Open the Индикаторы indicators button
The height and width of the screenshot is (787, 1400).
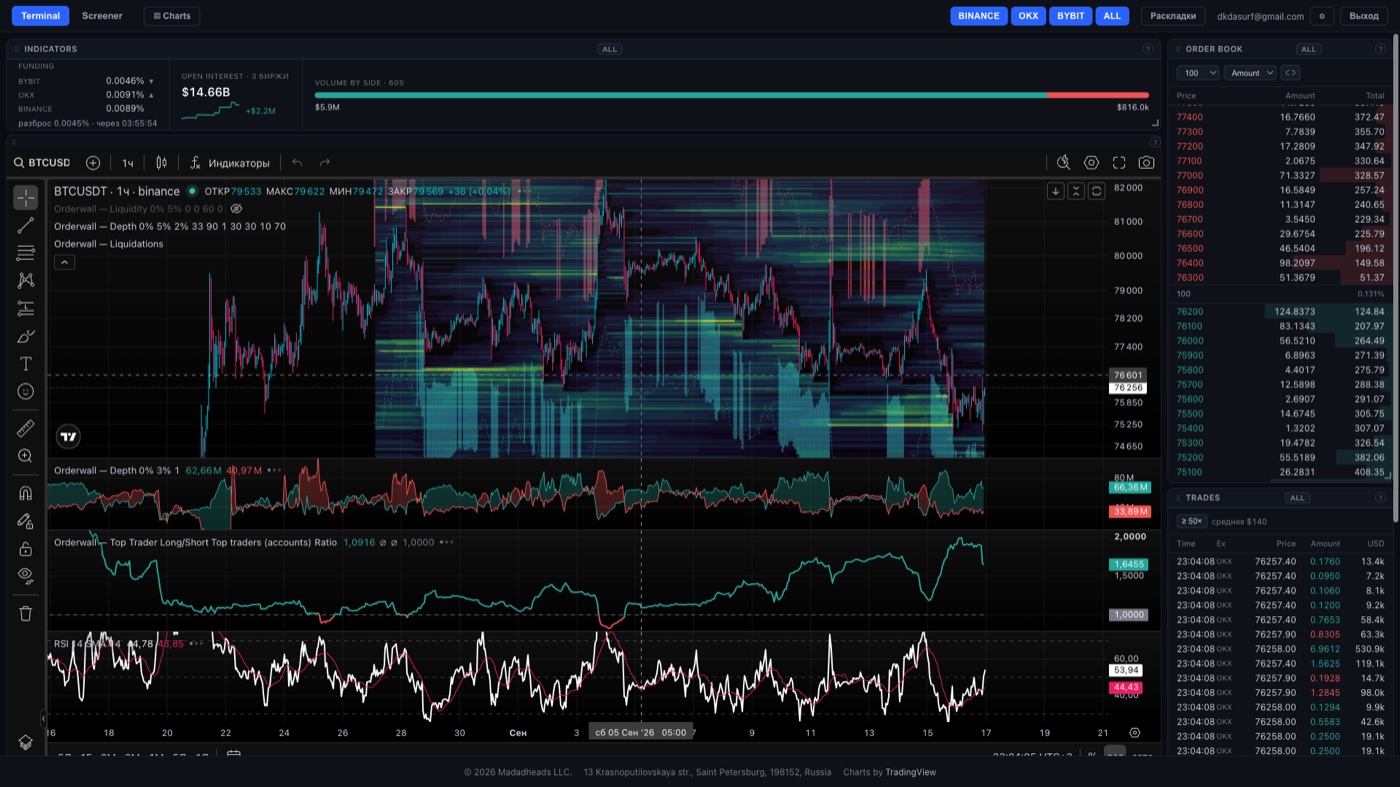coord(230,163)
